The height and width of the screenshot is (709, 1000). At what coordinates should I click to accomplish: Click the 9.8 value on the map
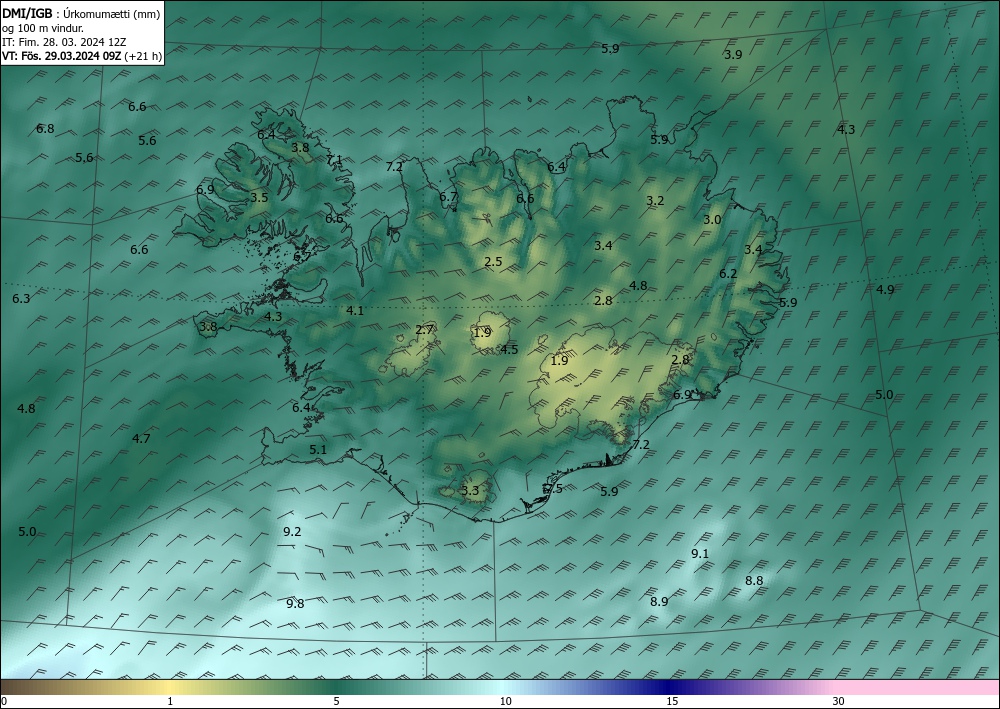tap(295, 603)
